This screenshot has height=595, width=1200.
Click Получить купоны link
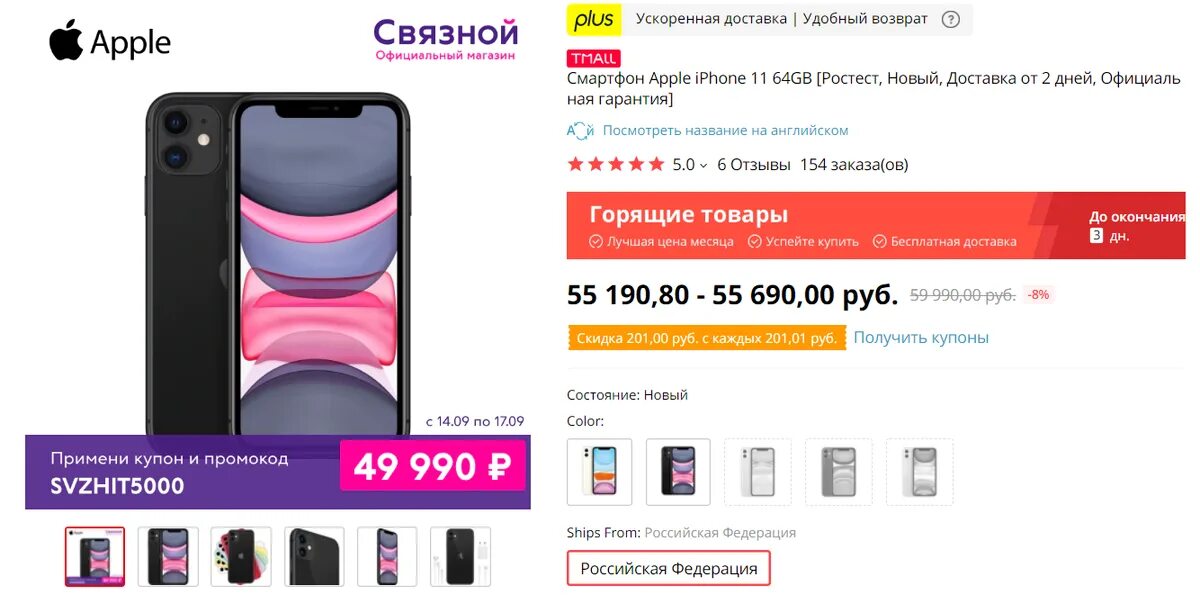pos(921,338)
